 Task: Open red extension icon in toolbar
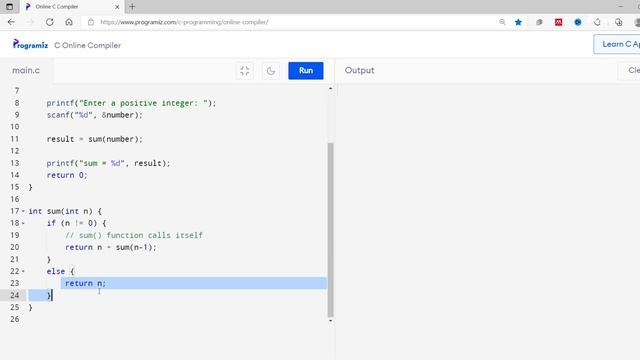coord(558,22)
